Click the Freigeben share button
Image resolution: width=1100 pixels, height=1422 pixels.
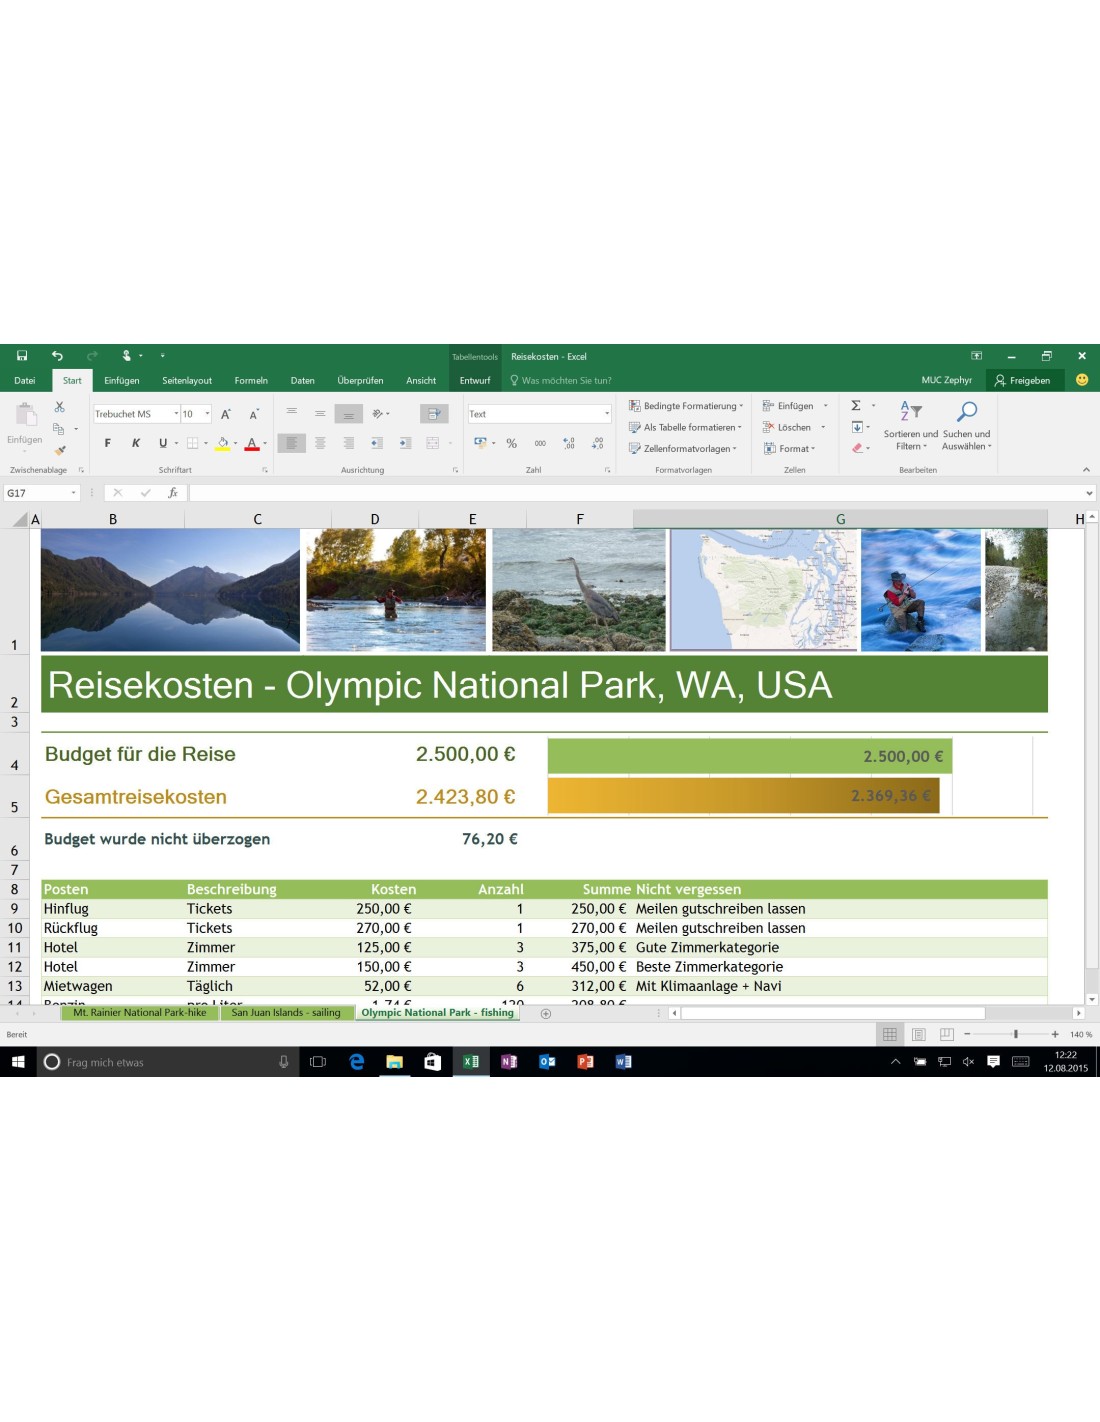(x=1022, y=381)
